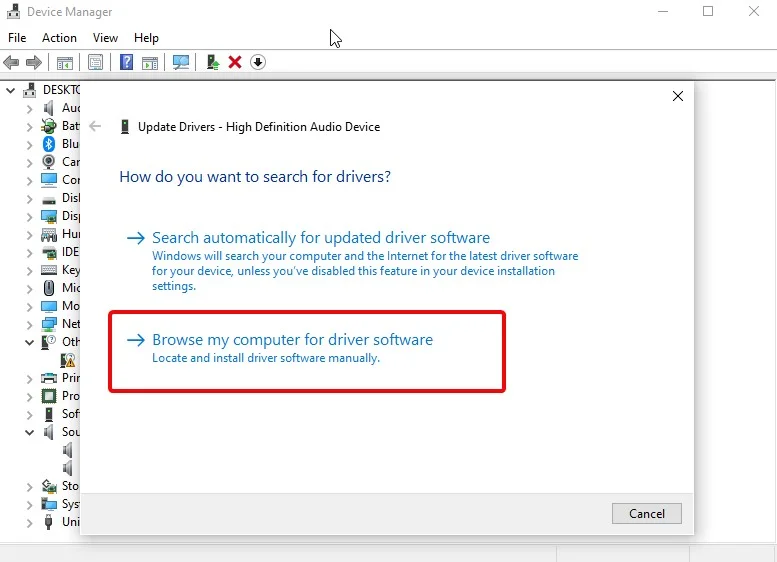Click the Properties toolbar icon

[95, 62]
